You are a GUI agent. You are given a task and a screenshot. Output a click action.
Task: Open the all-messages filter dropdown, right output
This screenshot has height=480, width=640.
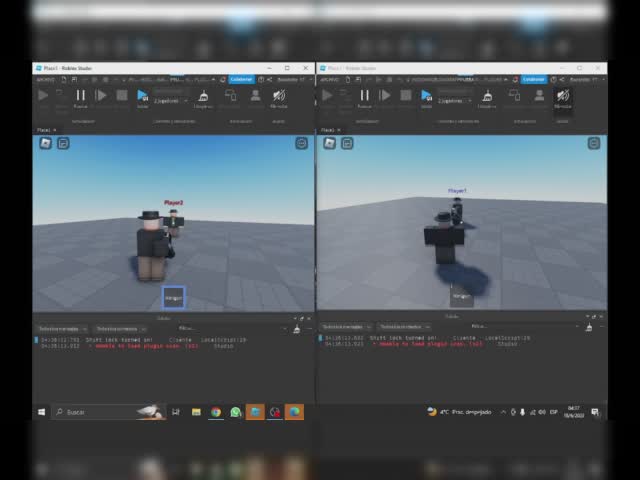coord(346,327)
